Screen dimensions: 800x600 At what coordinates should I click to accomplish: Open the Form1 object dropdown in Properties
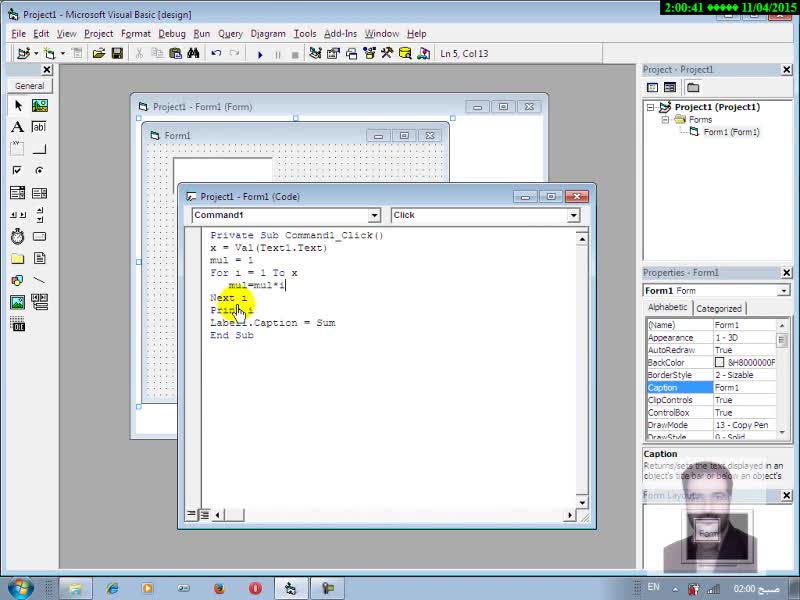[x=783, y=291]
